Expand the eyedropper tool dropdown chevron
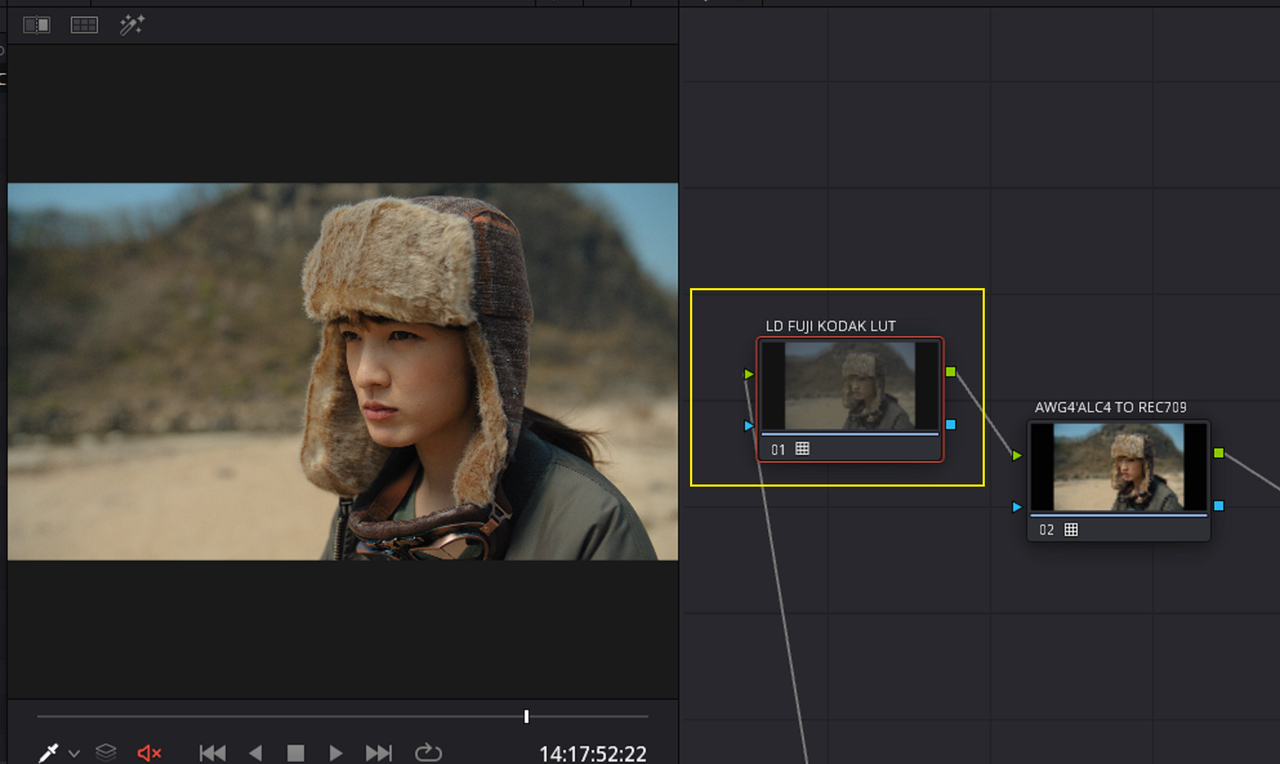Screen dimensions: 1280x764 pos(74,754)
